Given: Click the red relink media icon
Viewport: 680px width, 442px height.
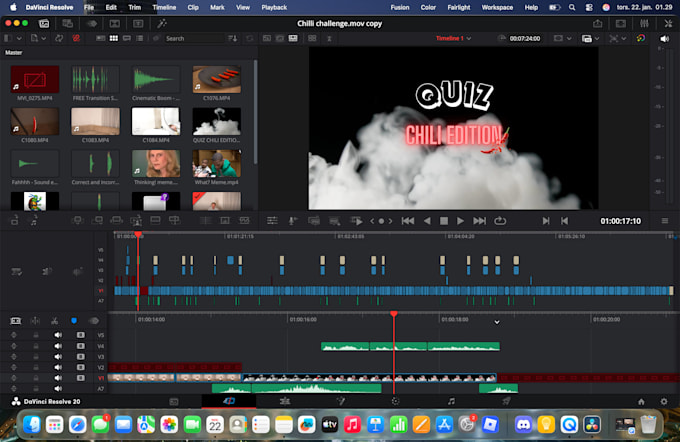Looking at the screenshot, I should (x=76, y=39).
